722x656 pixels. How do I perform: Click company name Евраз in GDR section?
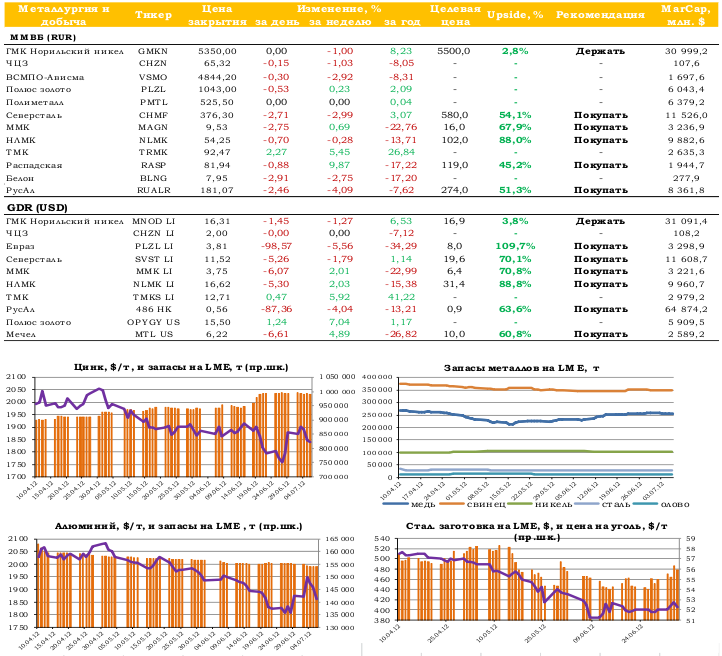20,246
